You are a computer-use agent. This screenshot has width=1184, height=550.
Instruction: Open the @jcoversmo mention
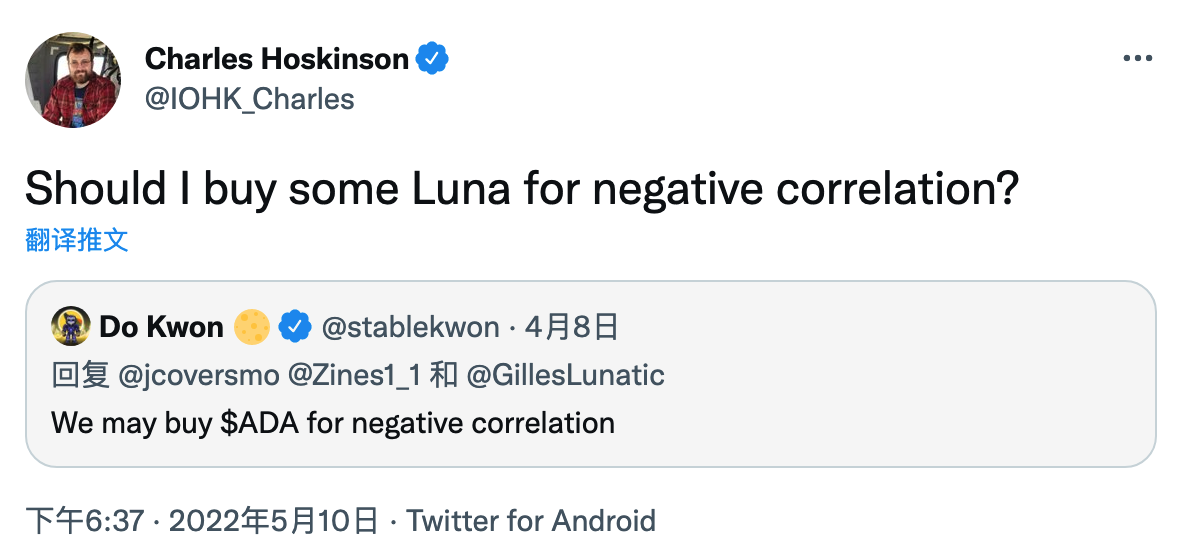click(x=199, y=375)
